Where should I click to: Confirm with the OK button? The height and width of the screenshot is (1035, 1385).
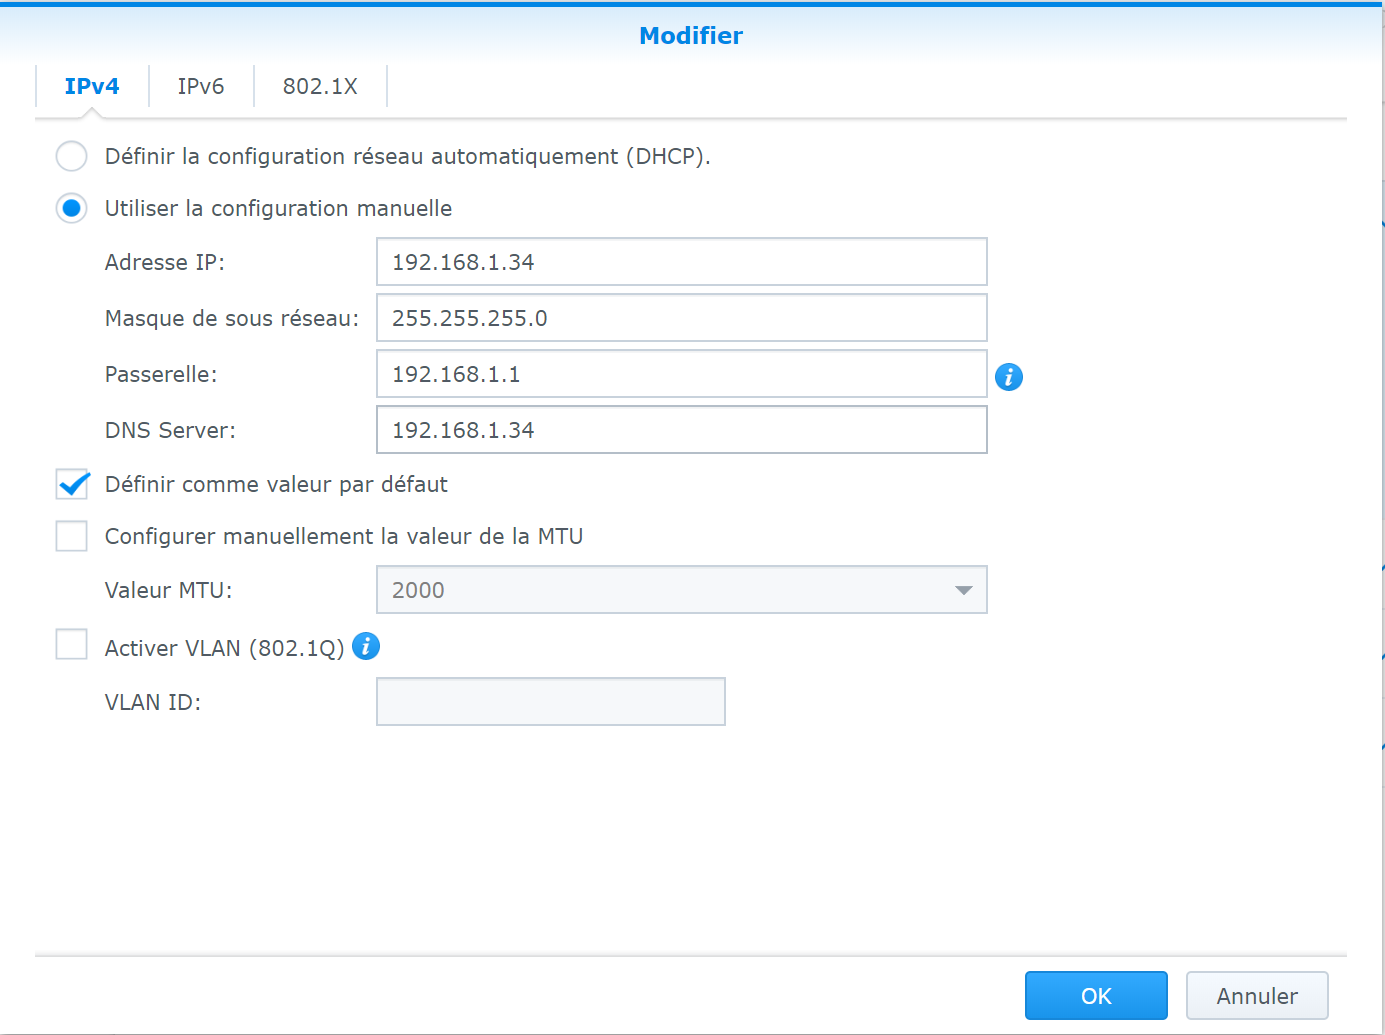(x=1096, y=996)
